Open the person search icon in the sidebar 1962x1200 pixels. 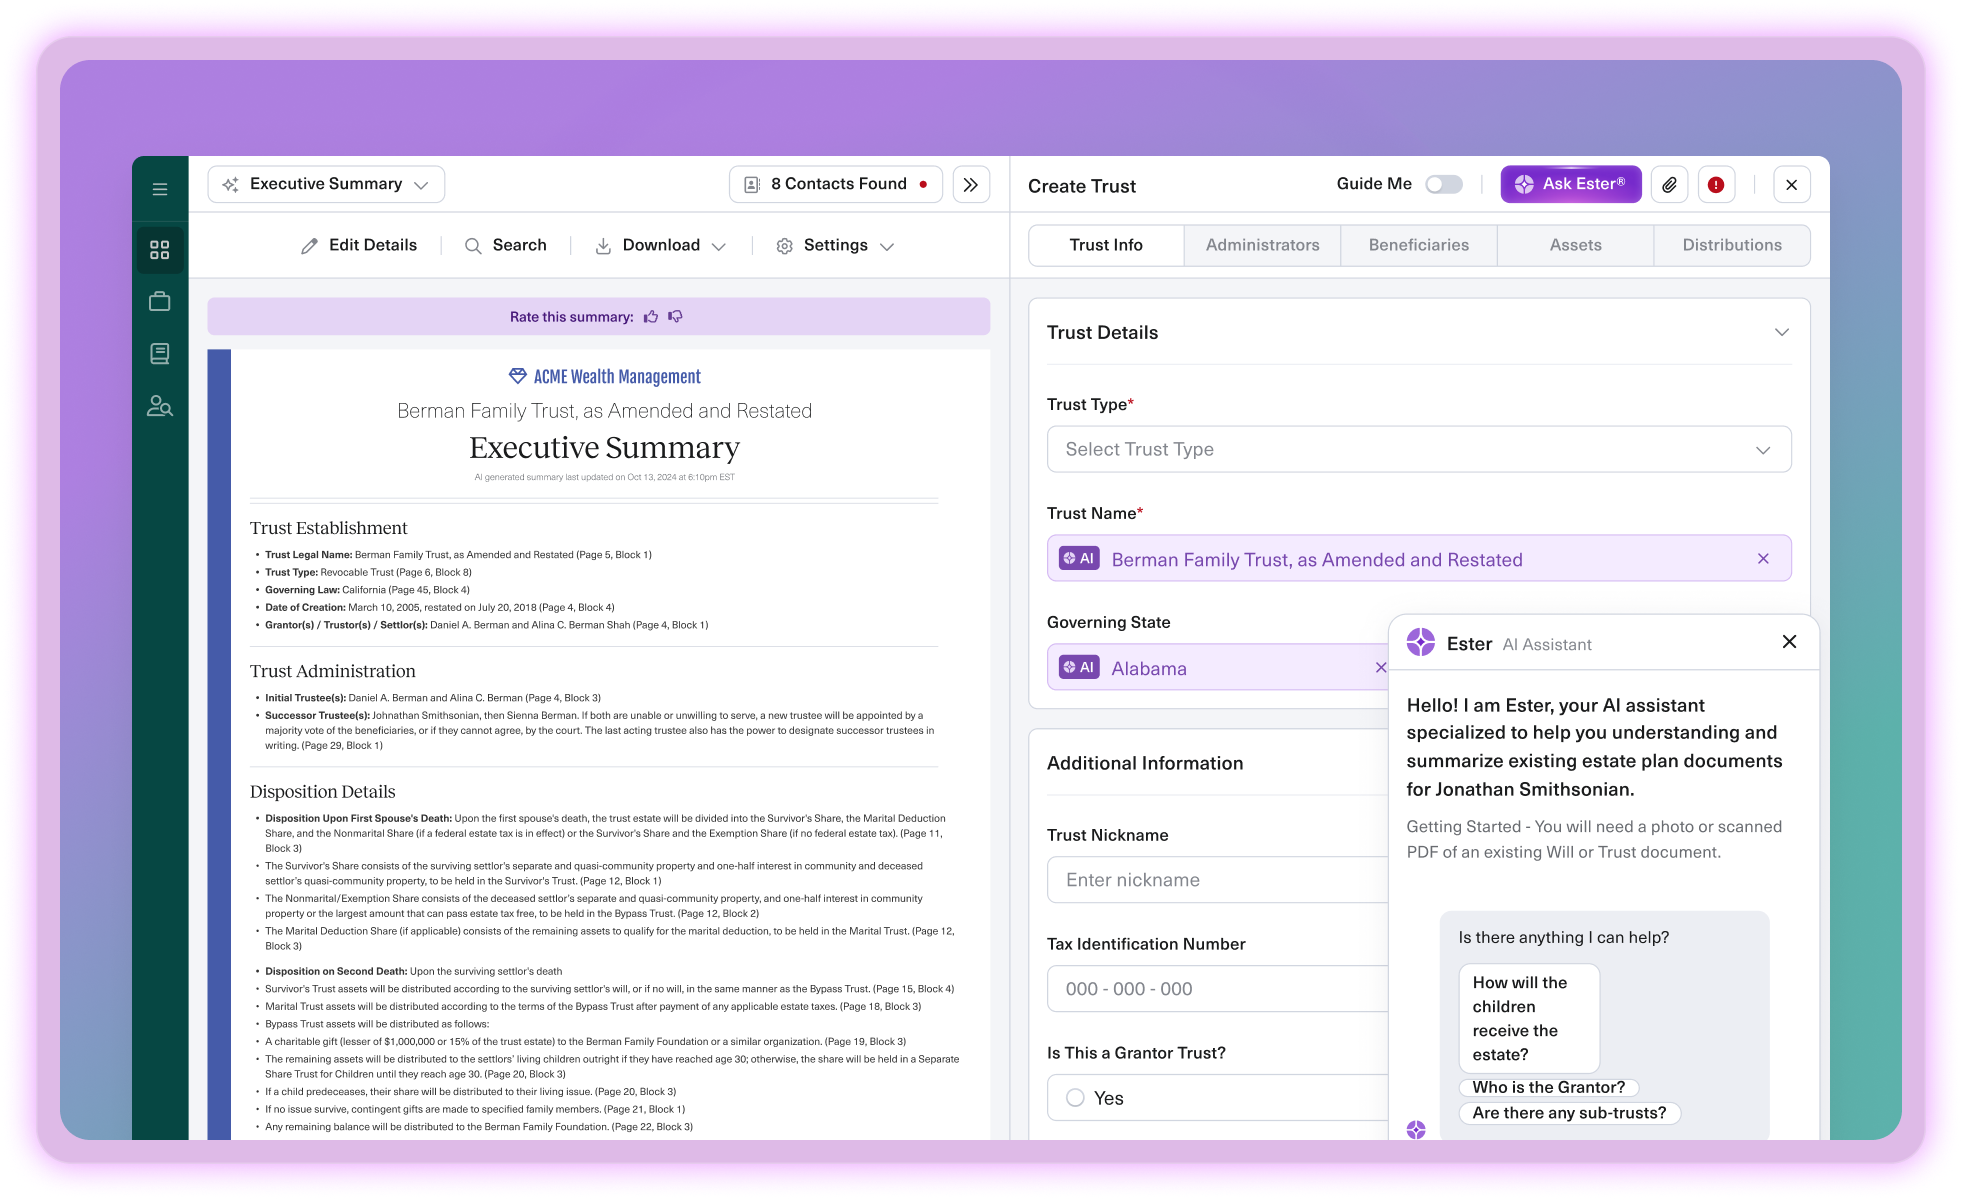160,406
